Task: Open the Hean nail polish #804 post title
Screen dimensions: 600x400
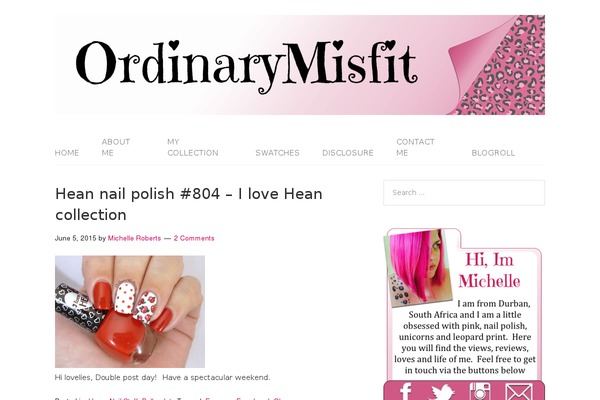Action: tap(189, 204)
